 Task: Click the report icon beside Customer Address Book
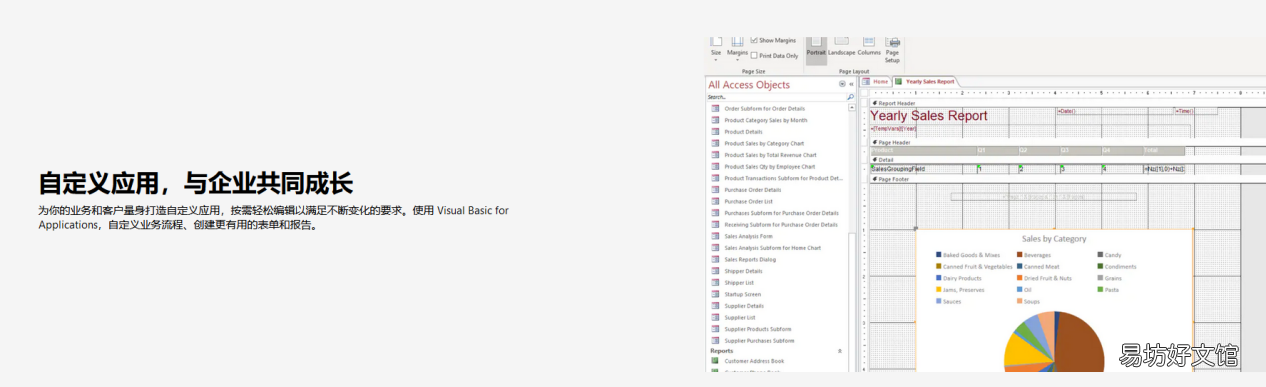click(x=715, y=361)
